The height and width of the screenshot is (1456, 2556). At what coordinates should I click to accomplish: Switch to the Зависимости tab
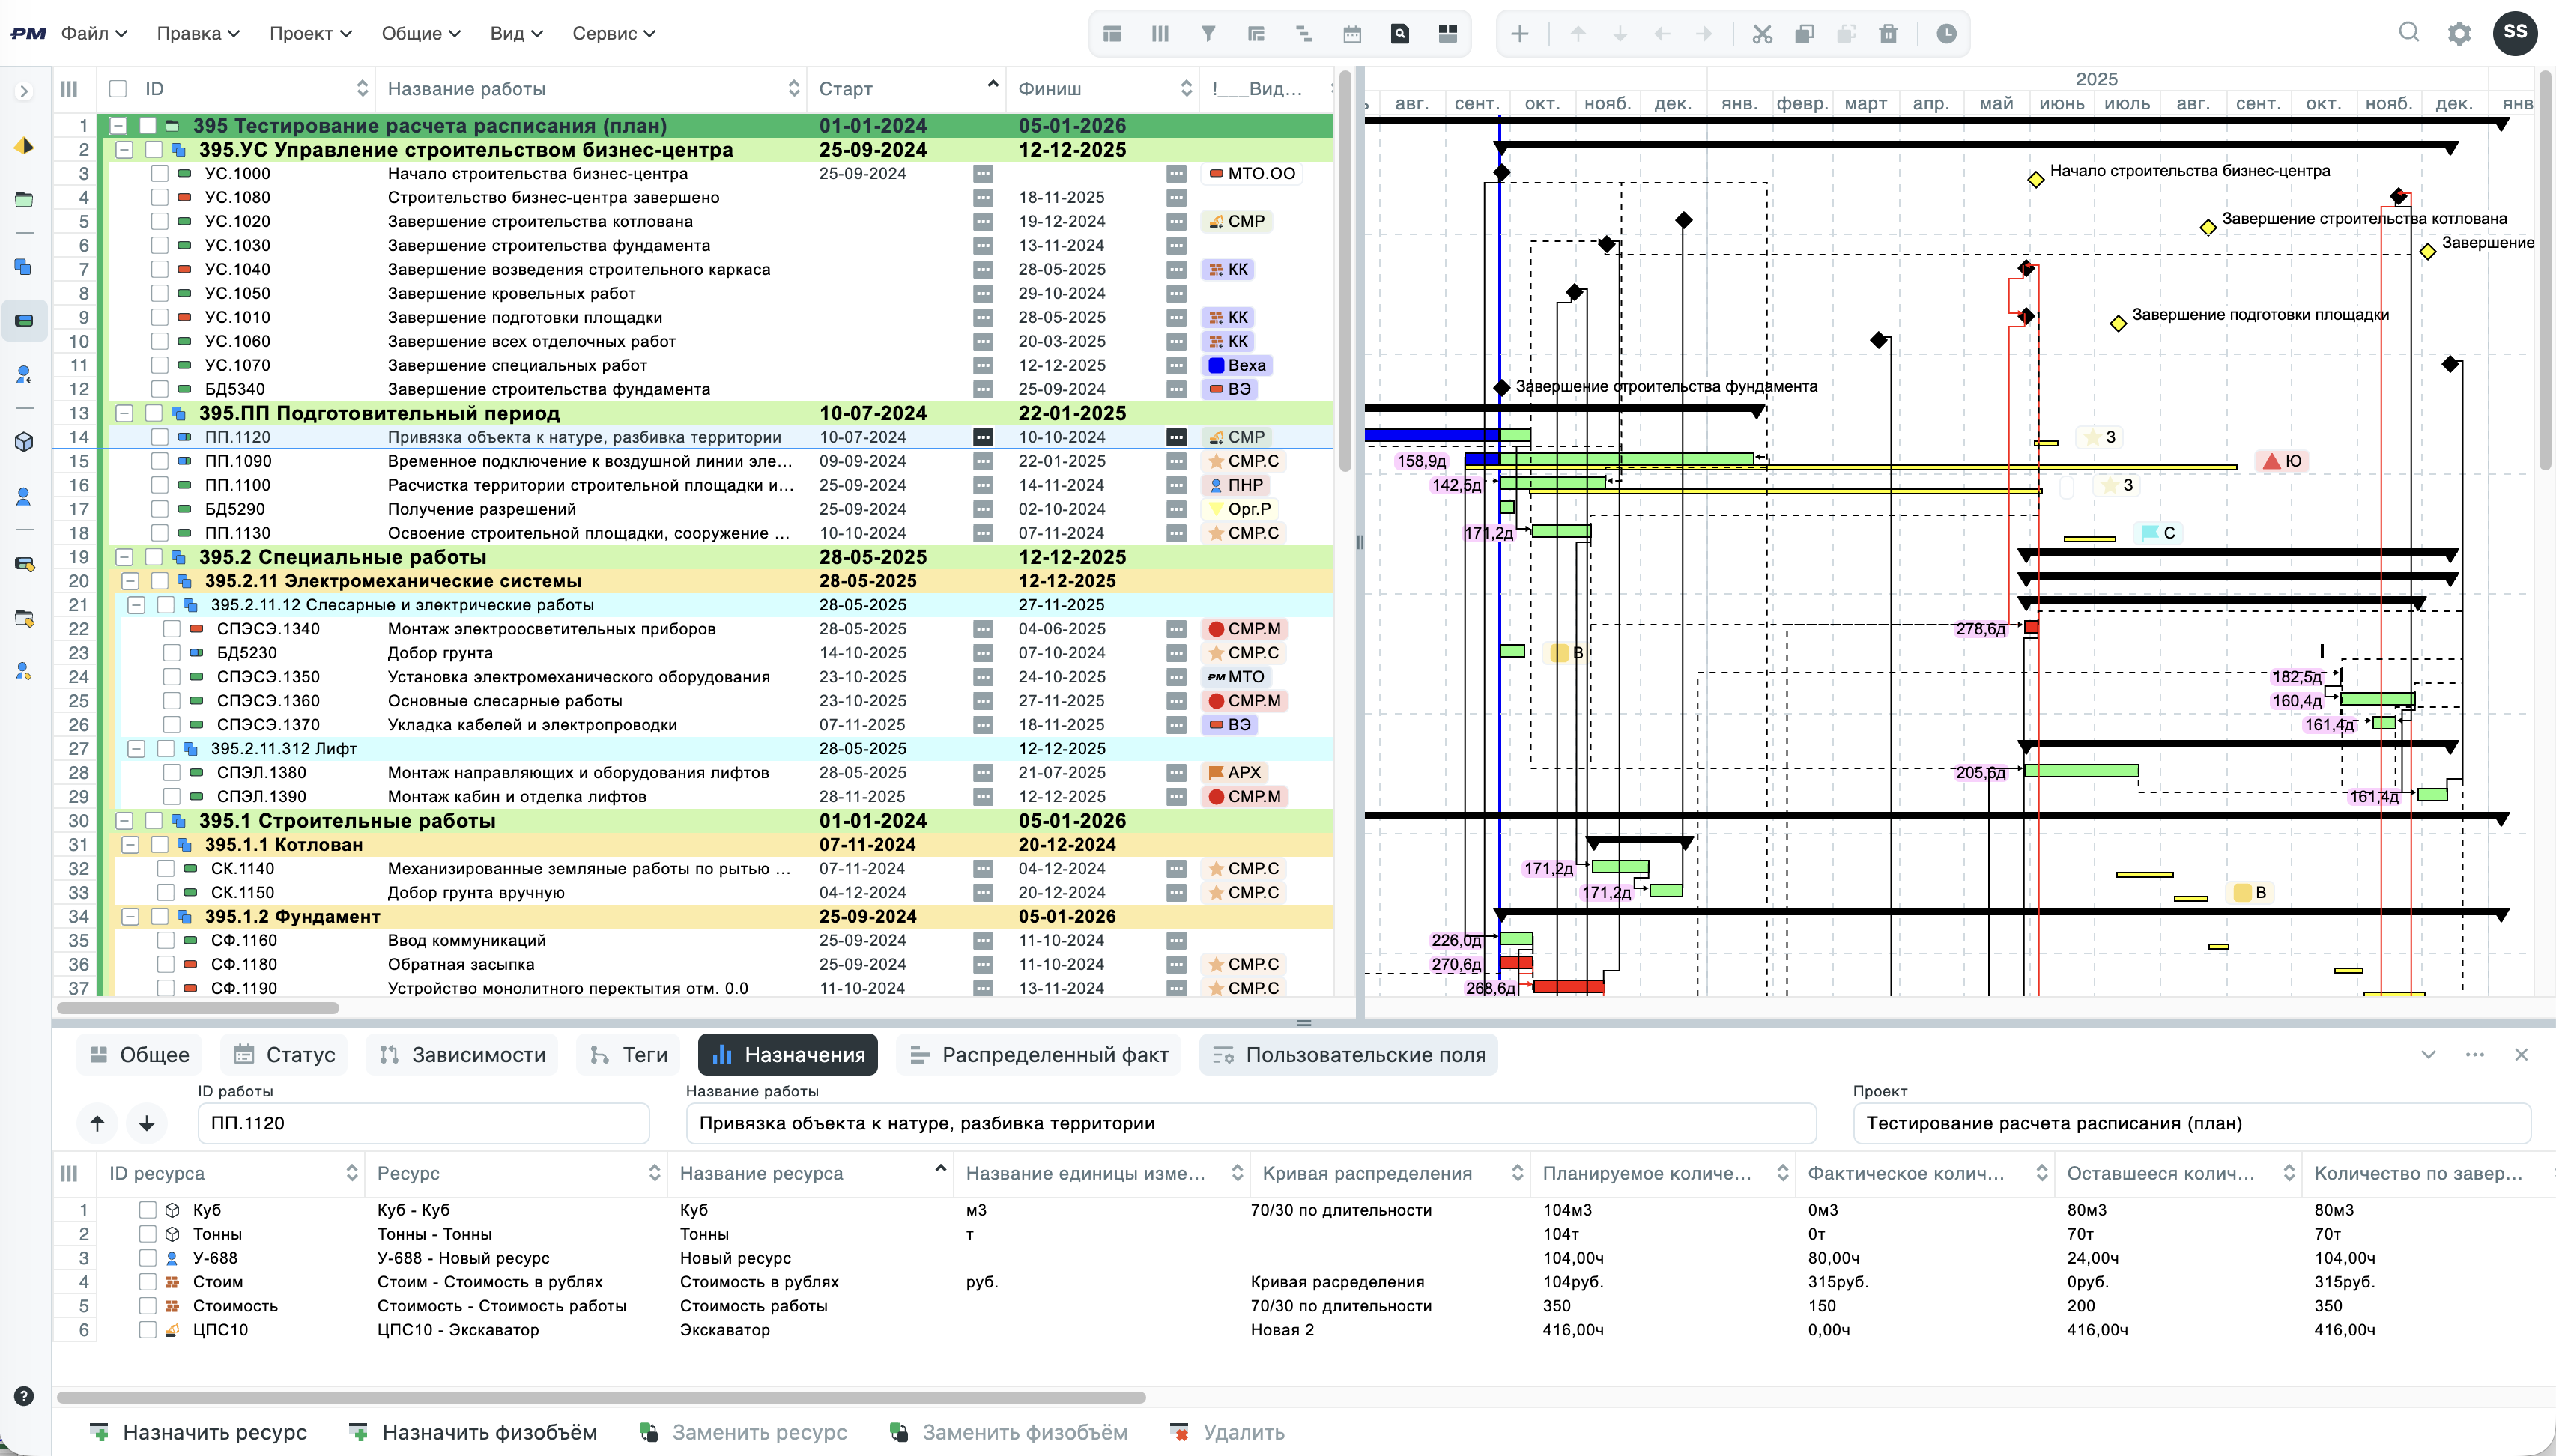[463, 1054]
